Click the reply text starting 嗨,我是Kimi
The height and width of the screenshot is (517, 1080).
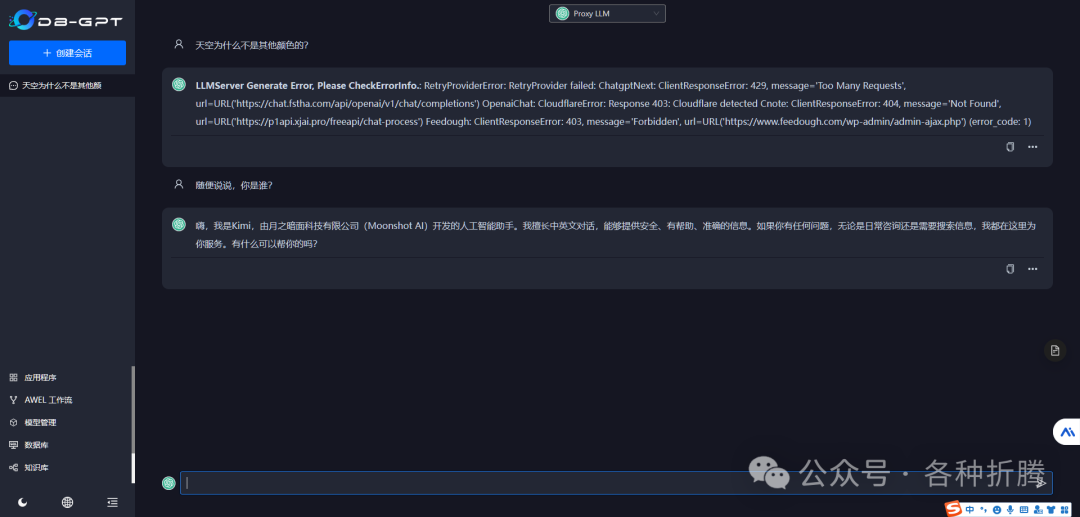615,234
